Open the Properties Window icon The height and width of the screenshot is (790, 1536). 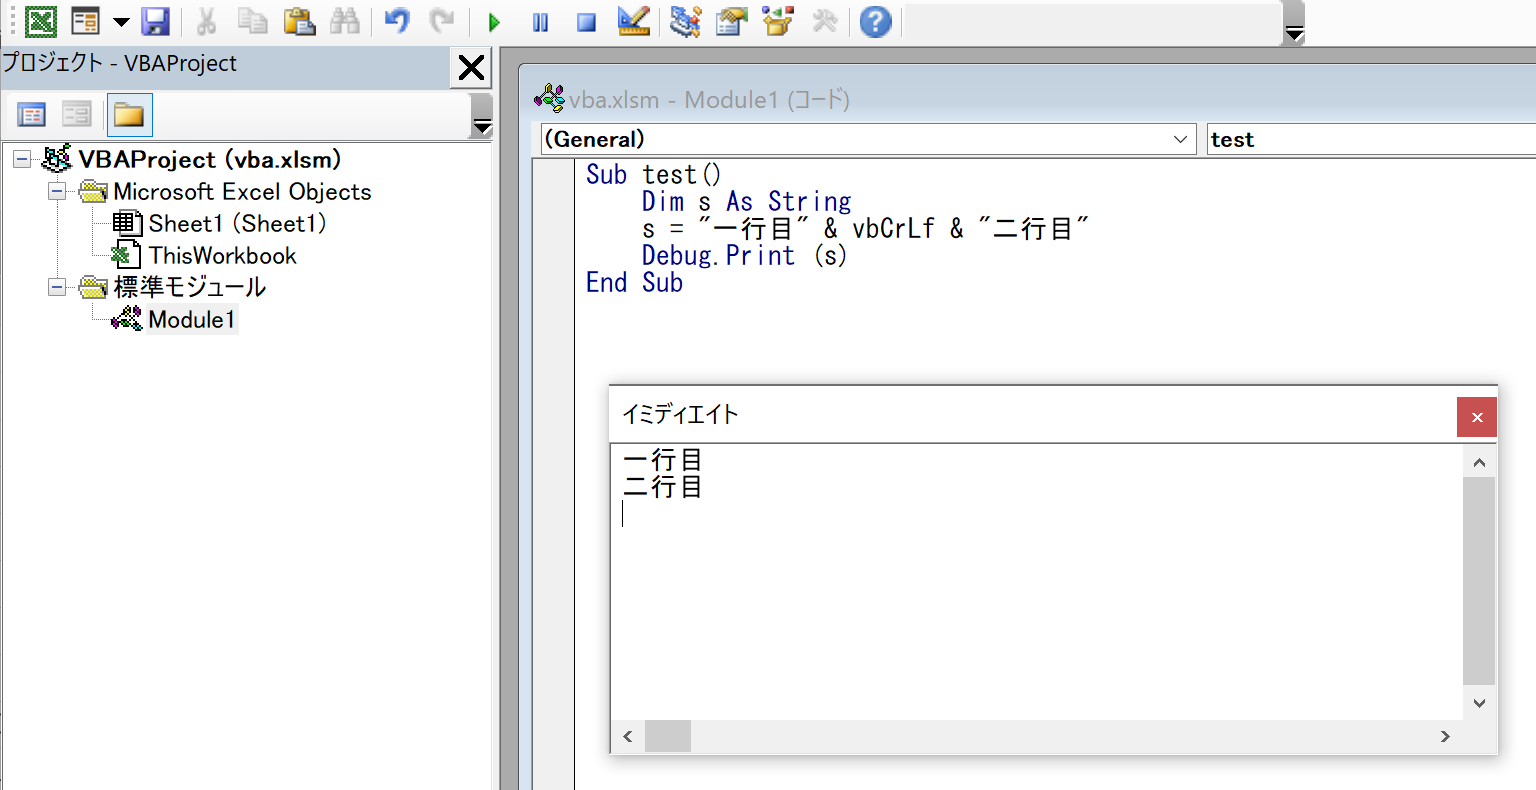coord(732,21)
